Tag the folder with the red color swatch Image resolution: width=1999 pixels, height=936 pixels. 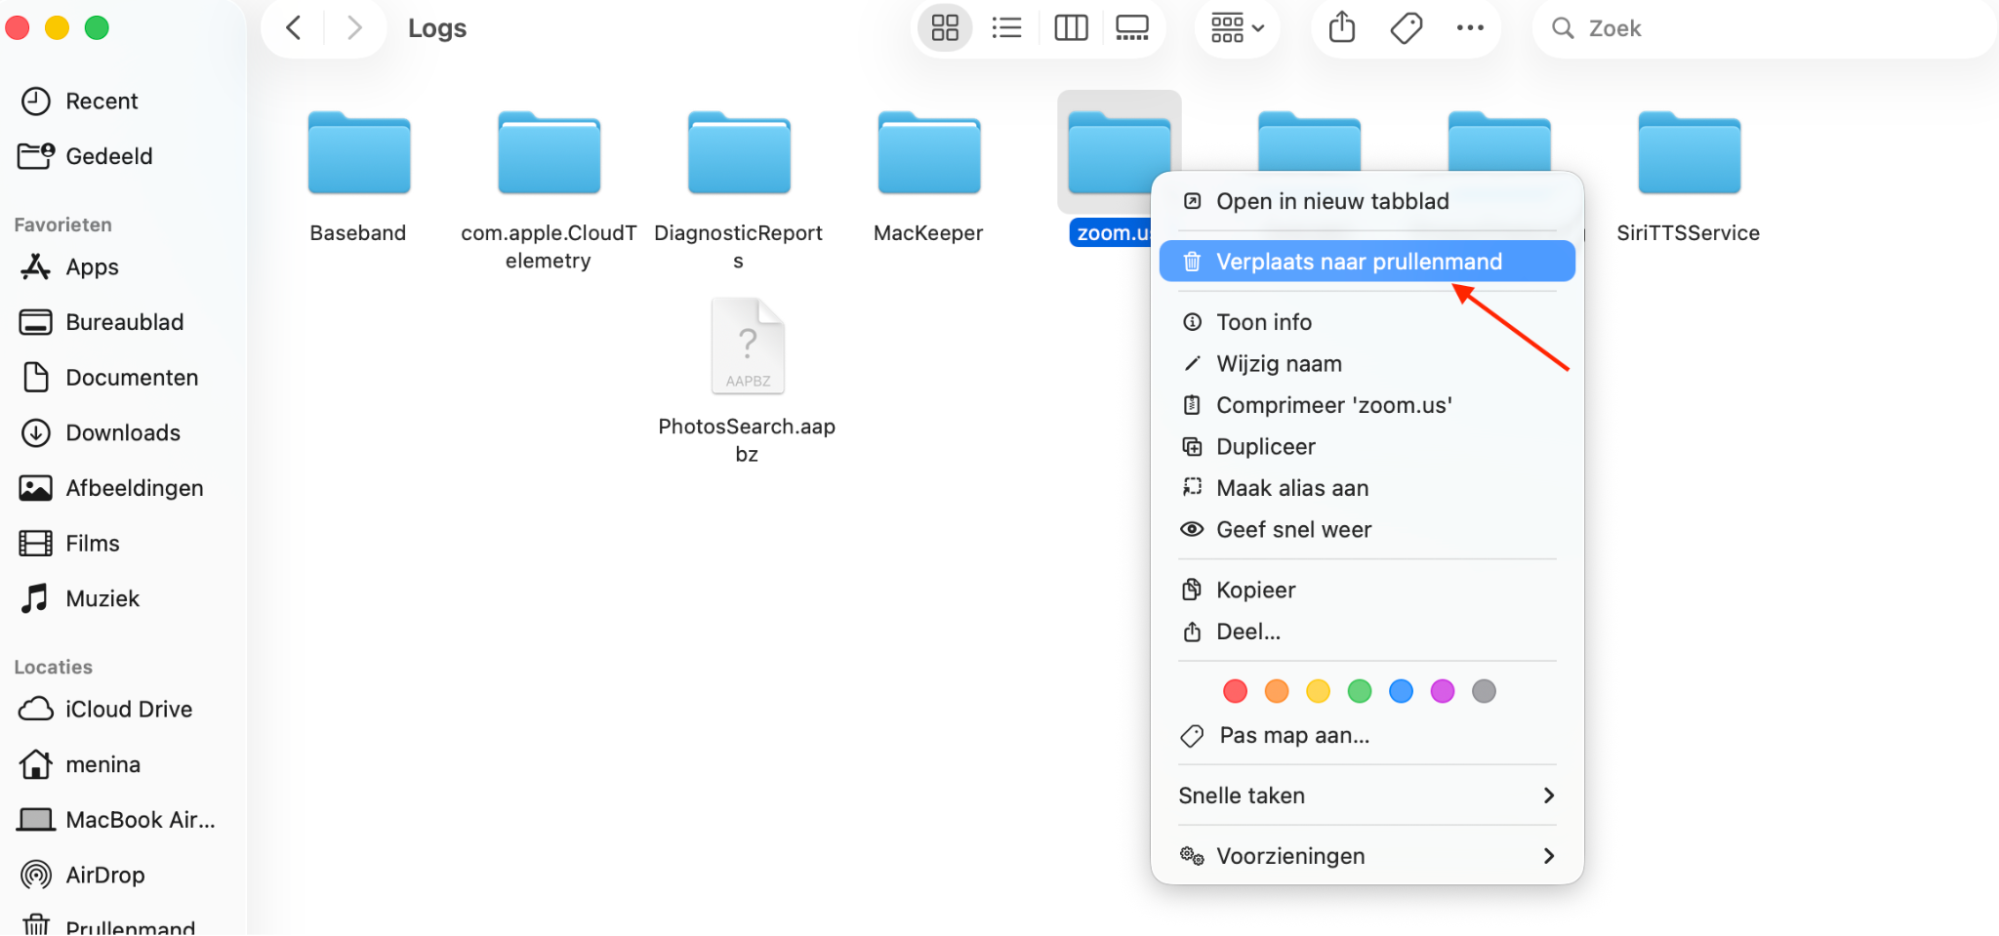coord(1235,690)
